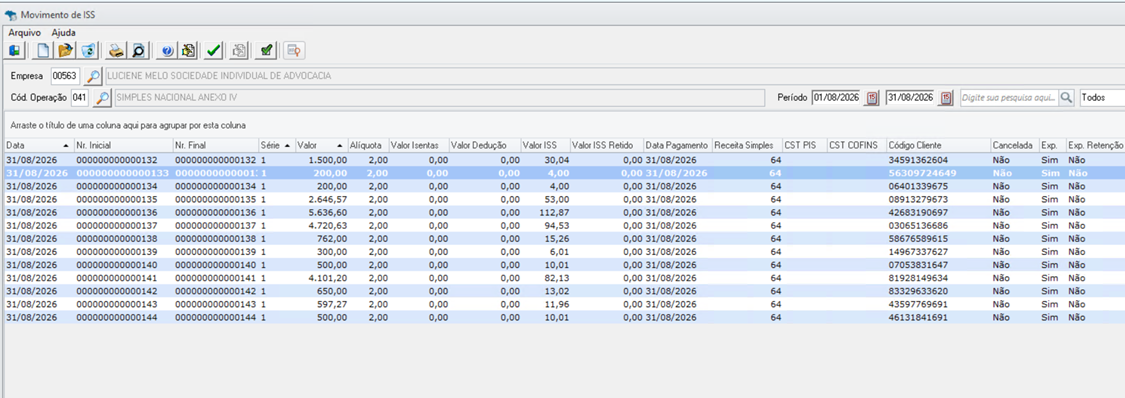Image resolution: width=1125 pixels, height=398 pixels.
Task: Click the Exp. Retenção column header
Action: [x=1095, y=145]
